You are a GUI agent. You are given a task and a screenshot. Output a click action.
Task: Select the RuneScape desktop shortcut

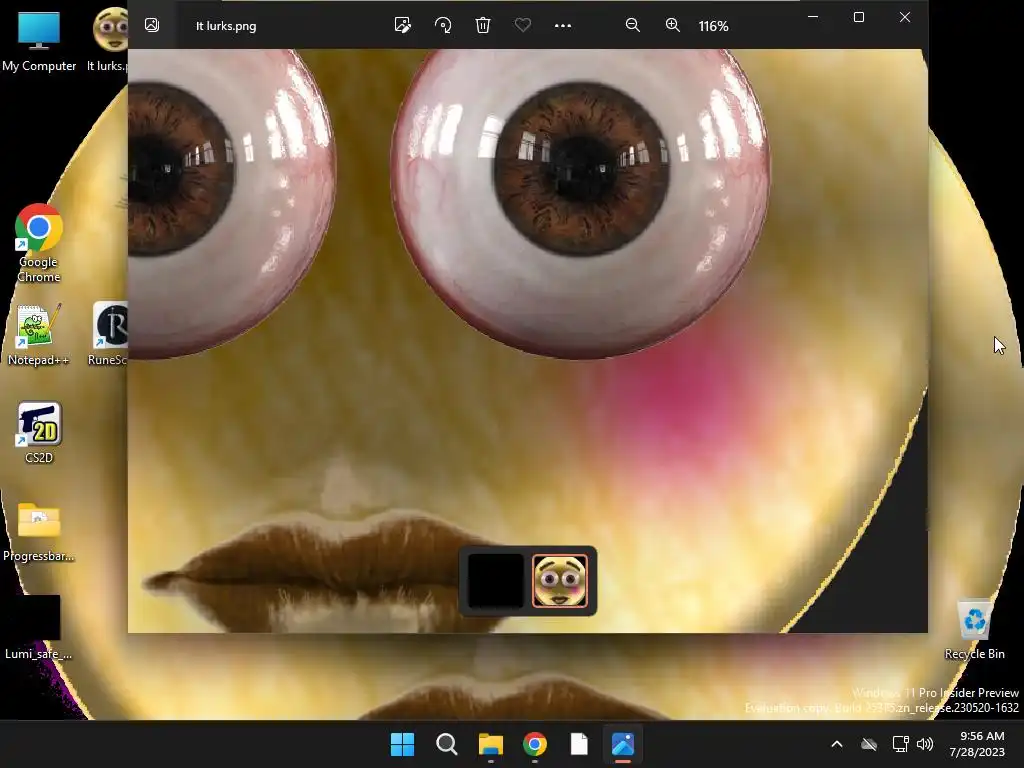(108, 334)
